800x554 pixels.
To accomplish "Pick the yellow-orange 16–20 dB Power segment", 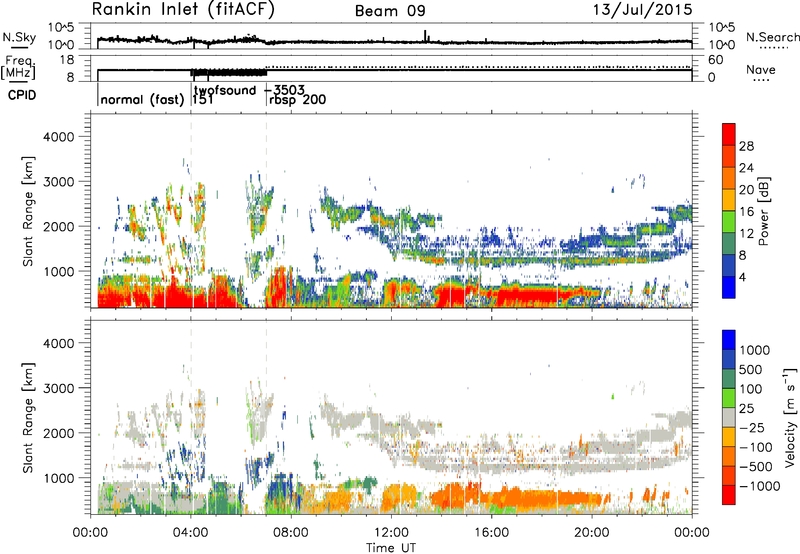I will [x=729, y=200].
